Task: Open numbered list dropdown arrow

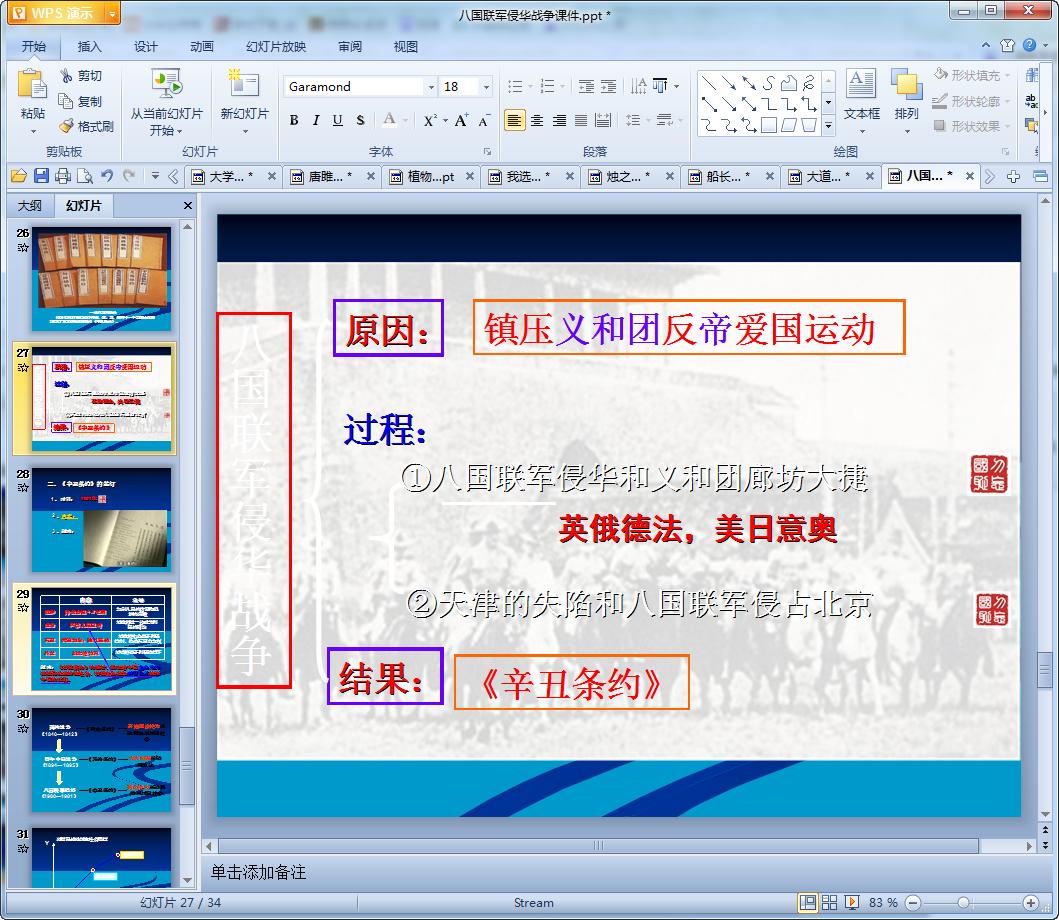Action: (x=563, y=86)
